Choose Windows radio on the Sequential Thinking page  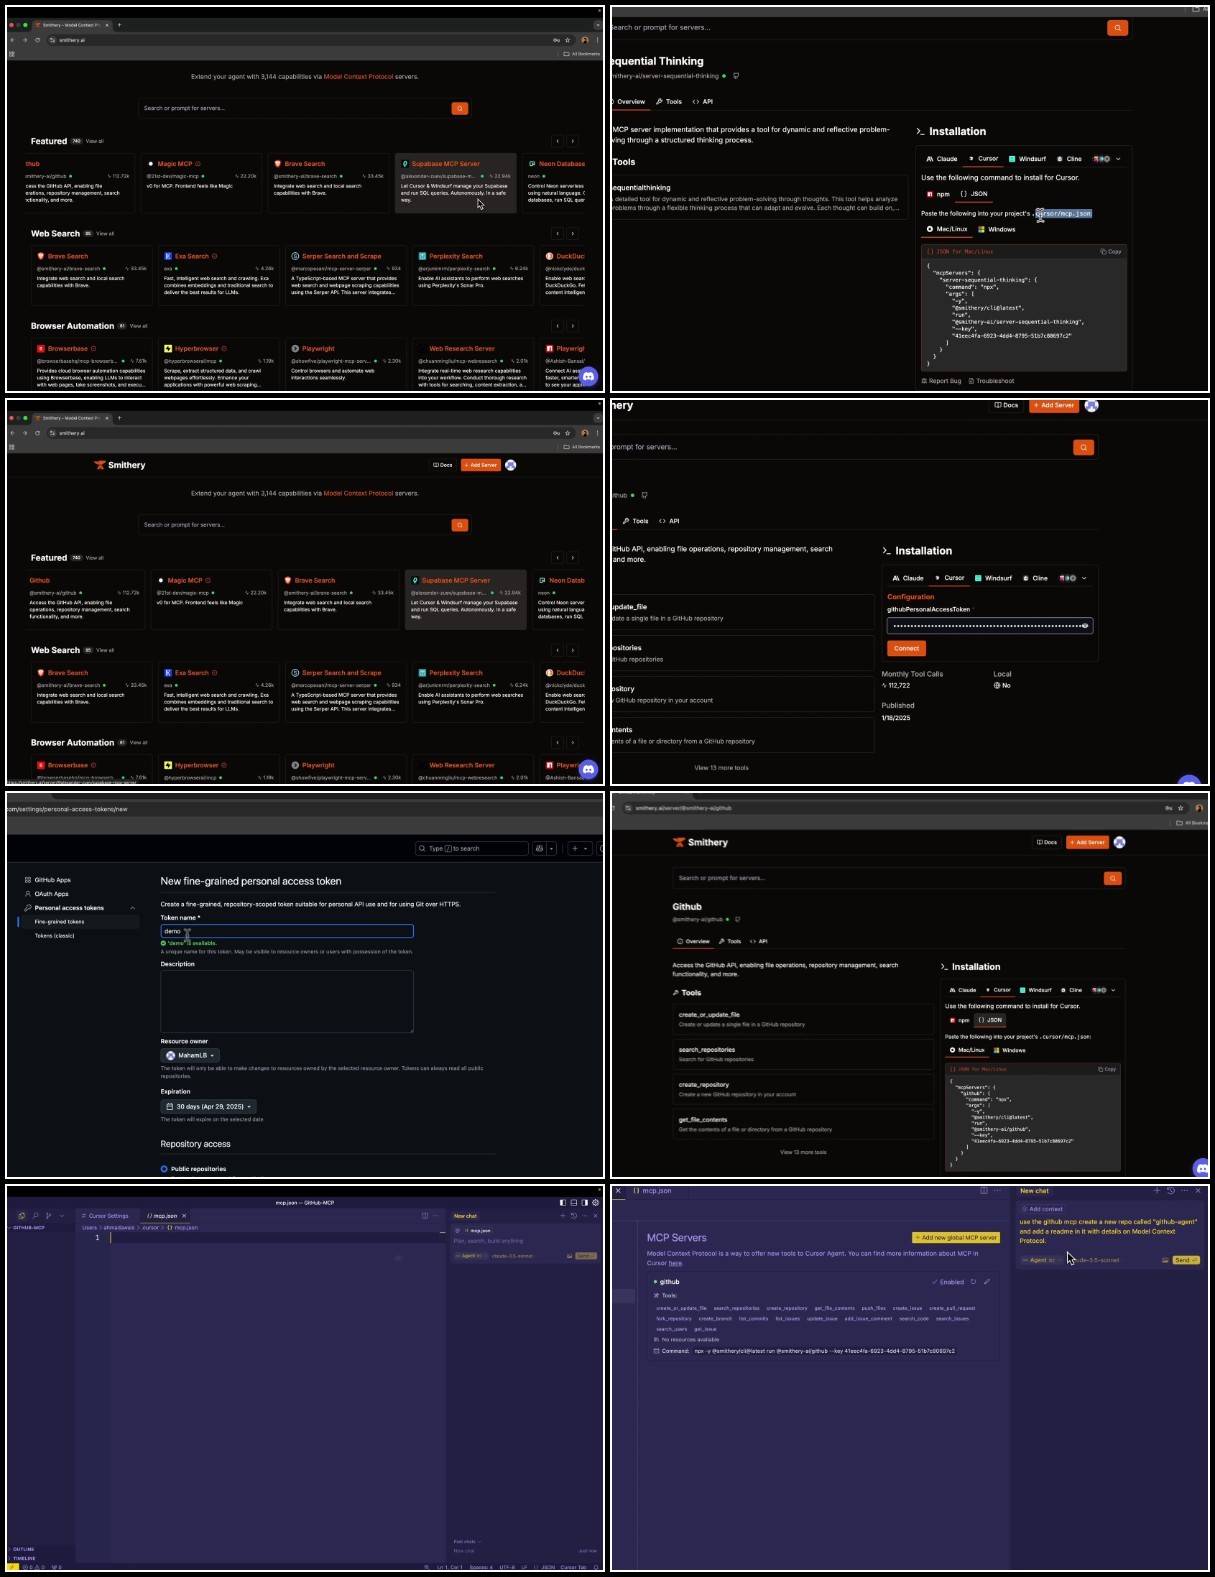[997, 229]
